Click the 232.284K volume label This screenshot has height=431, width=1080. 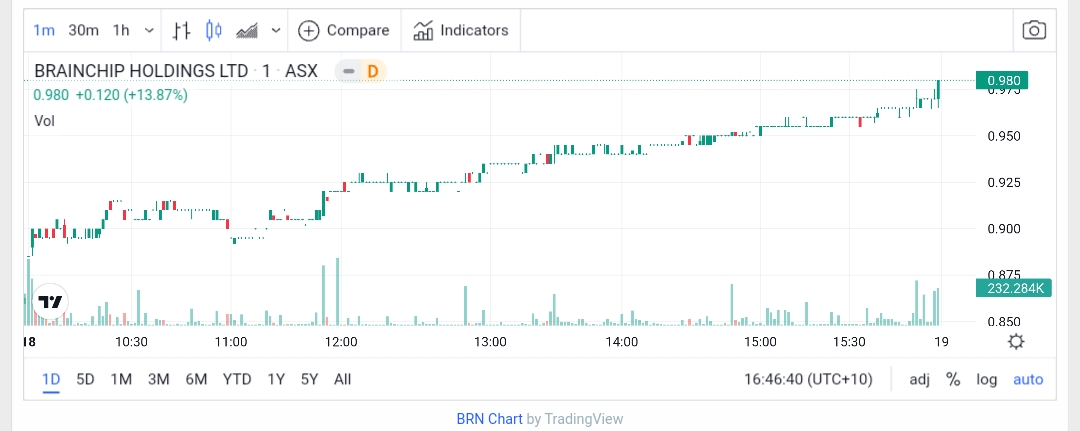tap(1015, 288)
